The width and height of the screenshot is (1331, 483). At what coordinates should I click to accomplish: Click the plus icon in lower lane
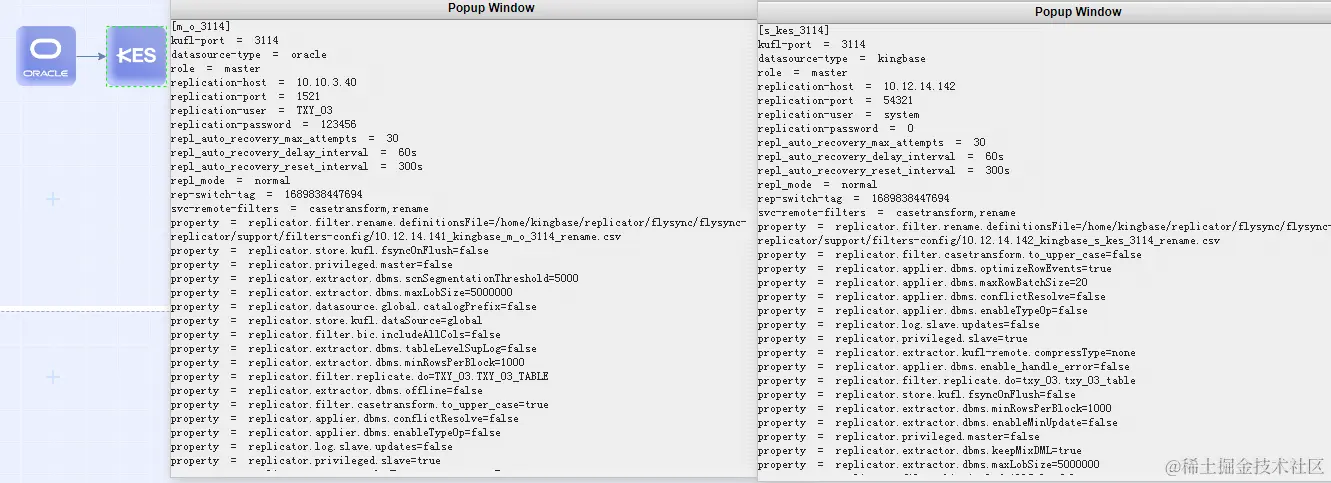coord(53,377)
